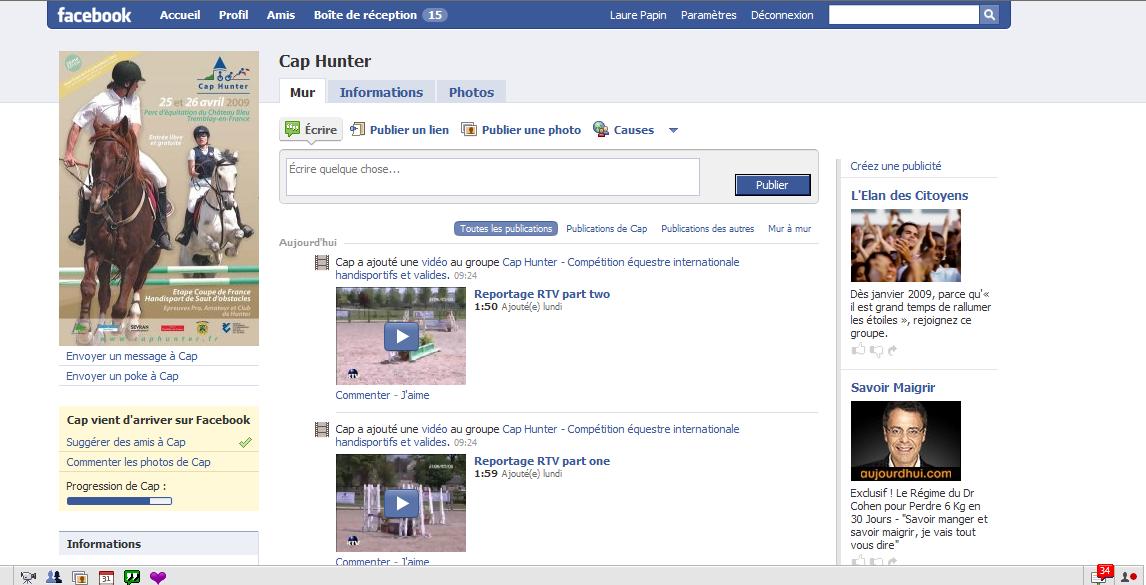Click the Publier button
Screen dimensions: 1146x585
[773, 185]
